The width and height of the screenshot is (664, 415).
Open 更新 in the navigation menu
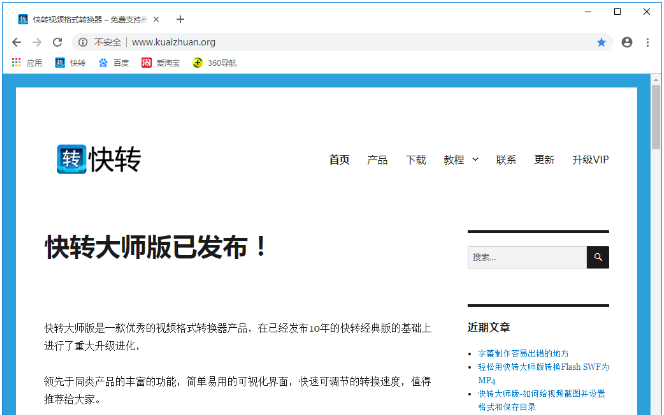[x=544, y=160]
